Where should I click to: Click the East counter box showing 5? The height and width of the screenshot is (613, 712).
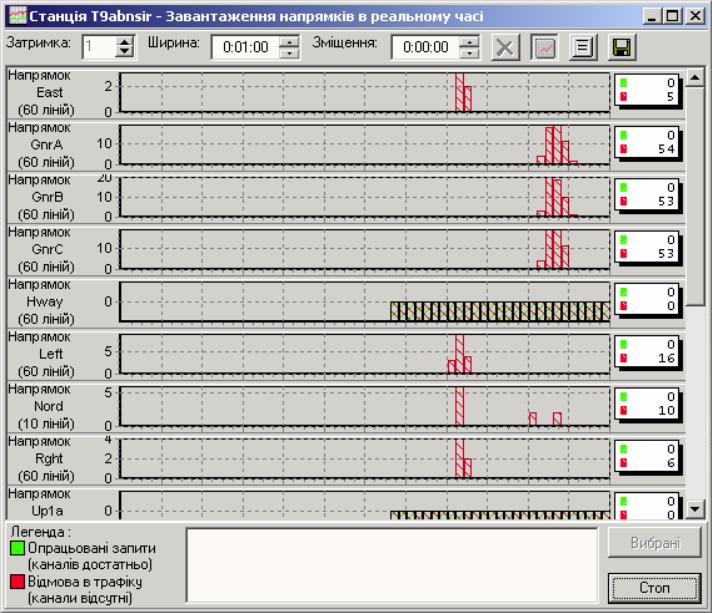647,90
